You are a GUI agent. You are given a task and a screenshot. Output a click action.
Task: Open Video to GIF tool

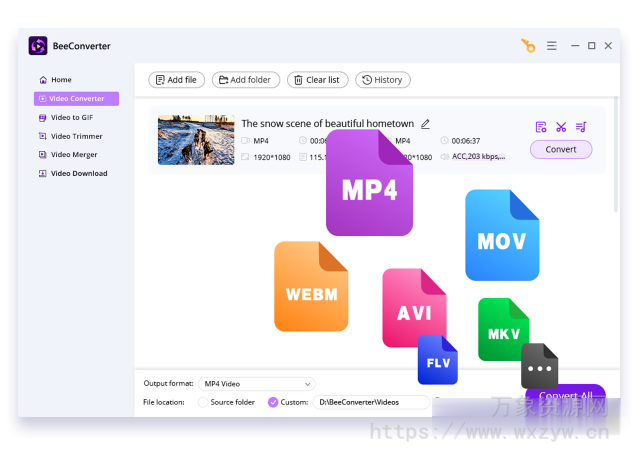coord(72,118)
